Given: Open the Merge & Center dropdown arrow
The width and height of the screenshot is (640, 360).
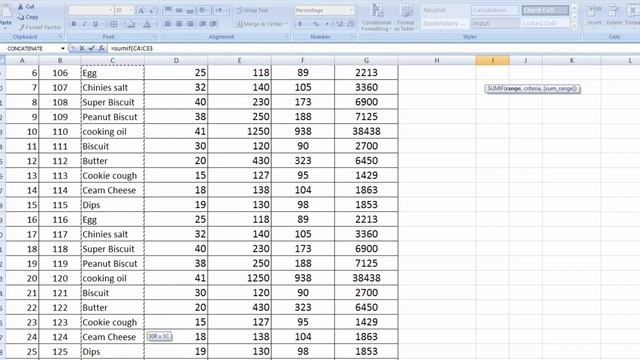Looking at the screenshot, I should (286, 24).
